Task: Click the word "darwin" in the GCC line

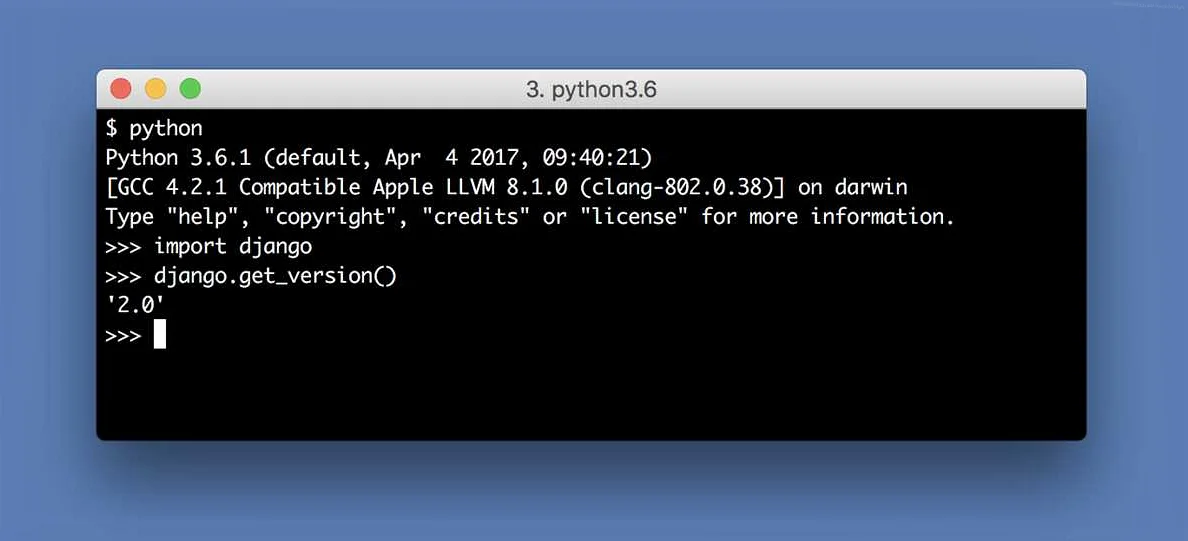Action: [871, 187]
